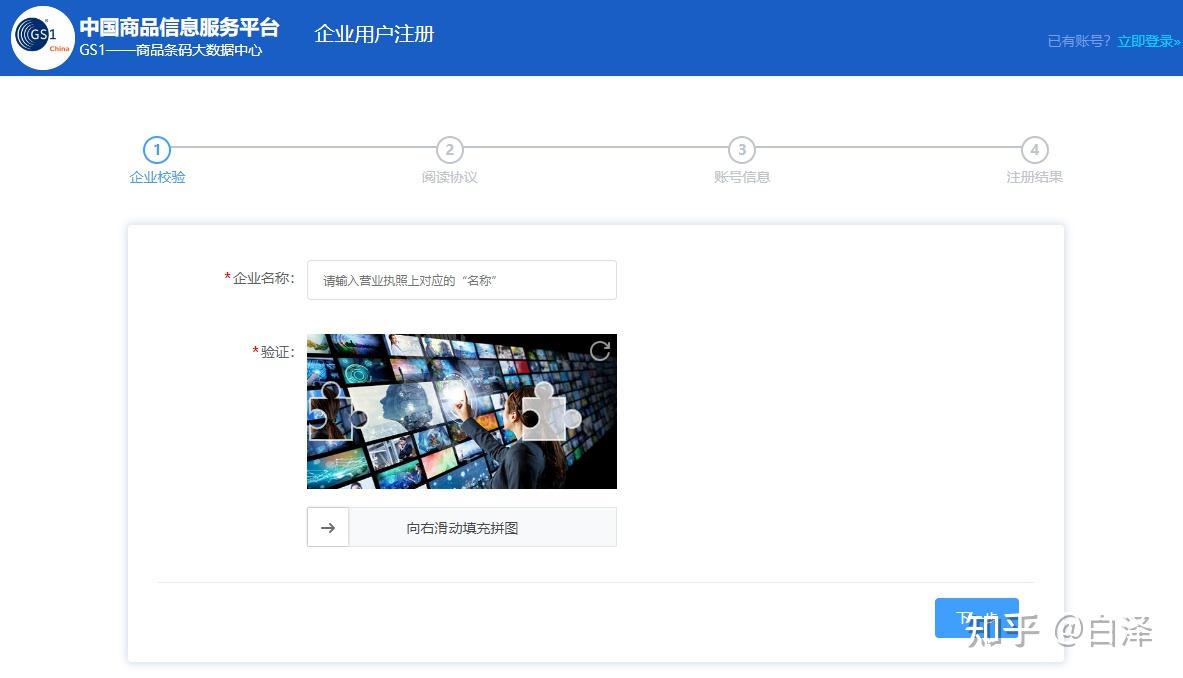
Task: Select the 企业校验 step label
Action: [x=157, y=177]
